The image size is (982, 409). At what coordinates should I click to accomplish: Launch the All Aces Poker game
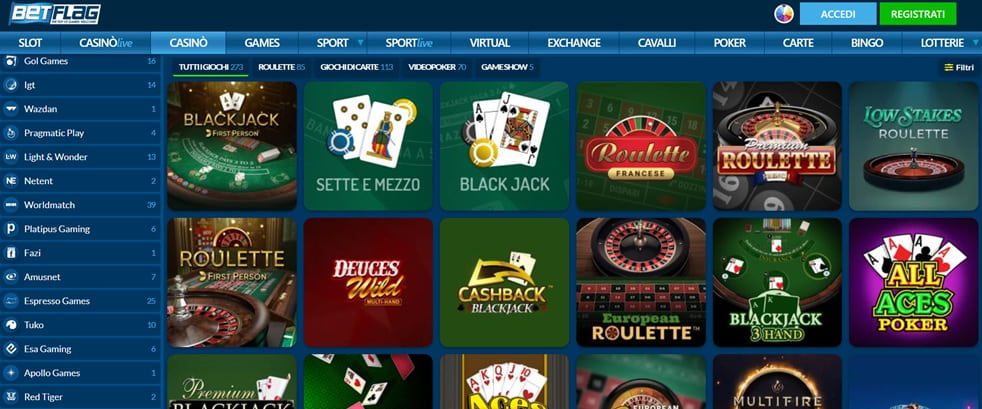click(913, 282)
